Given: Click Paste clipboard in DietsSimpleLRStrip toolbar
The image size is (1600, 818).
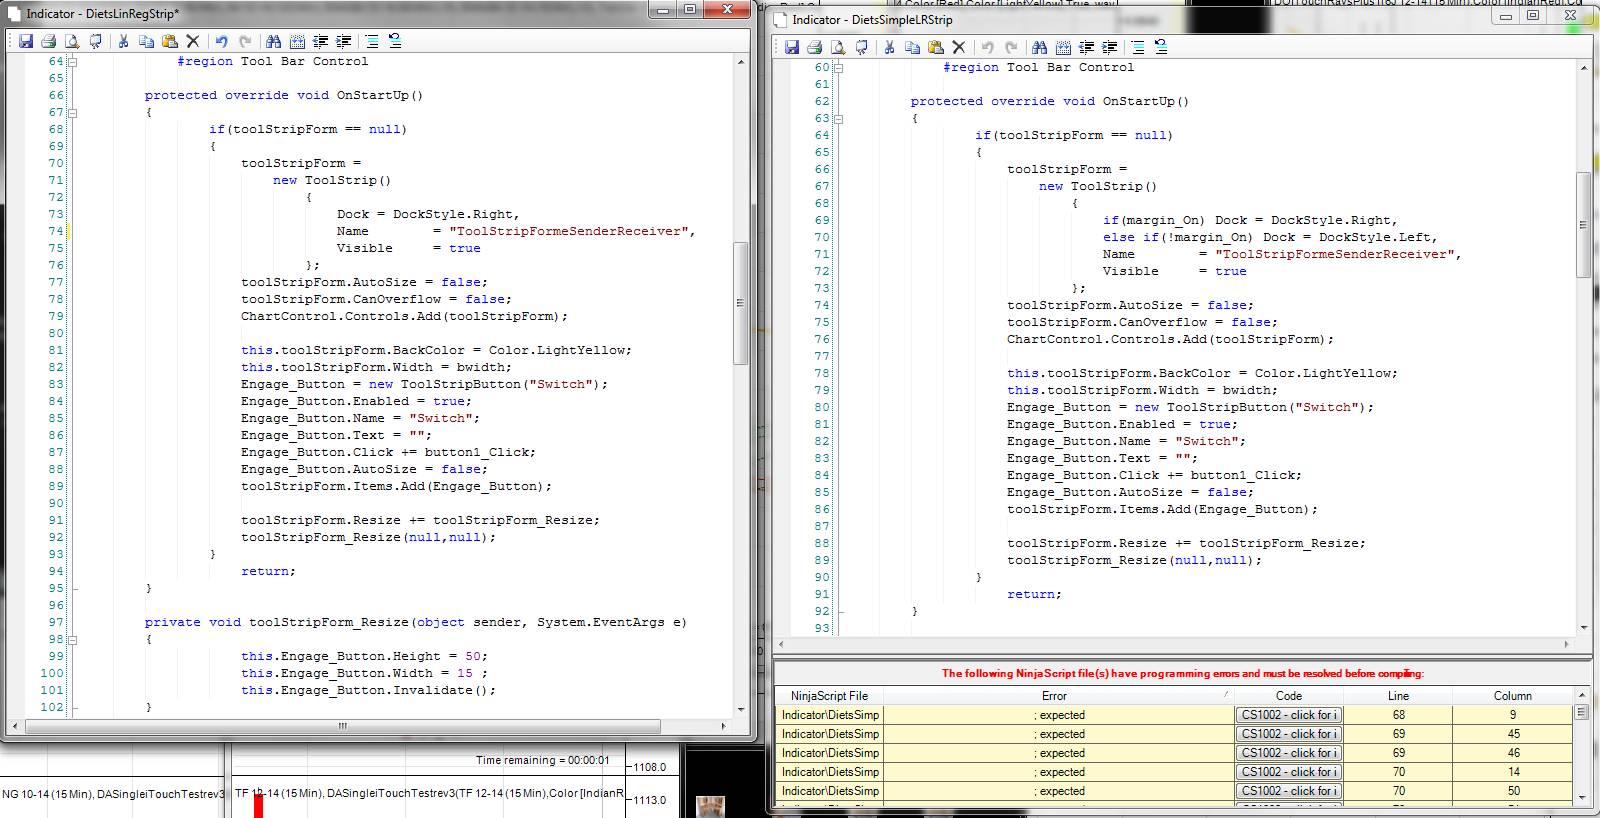Looking at the screenshot, I should 936,47.
